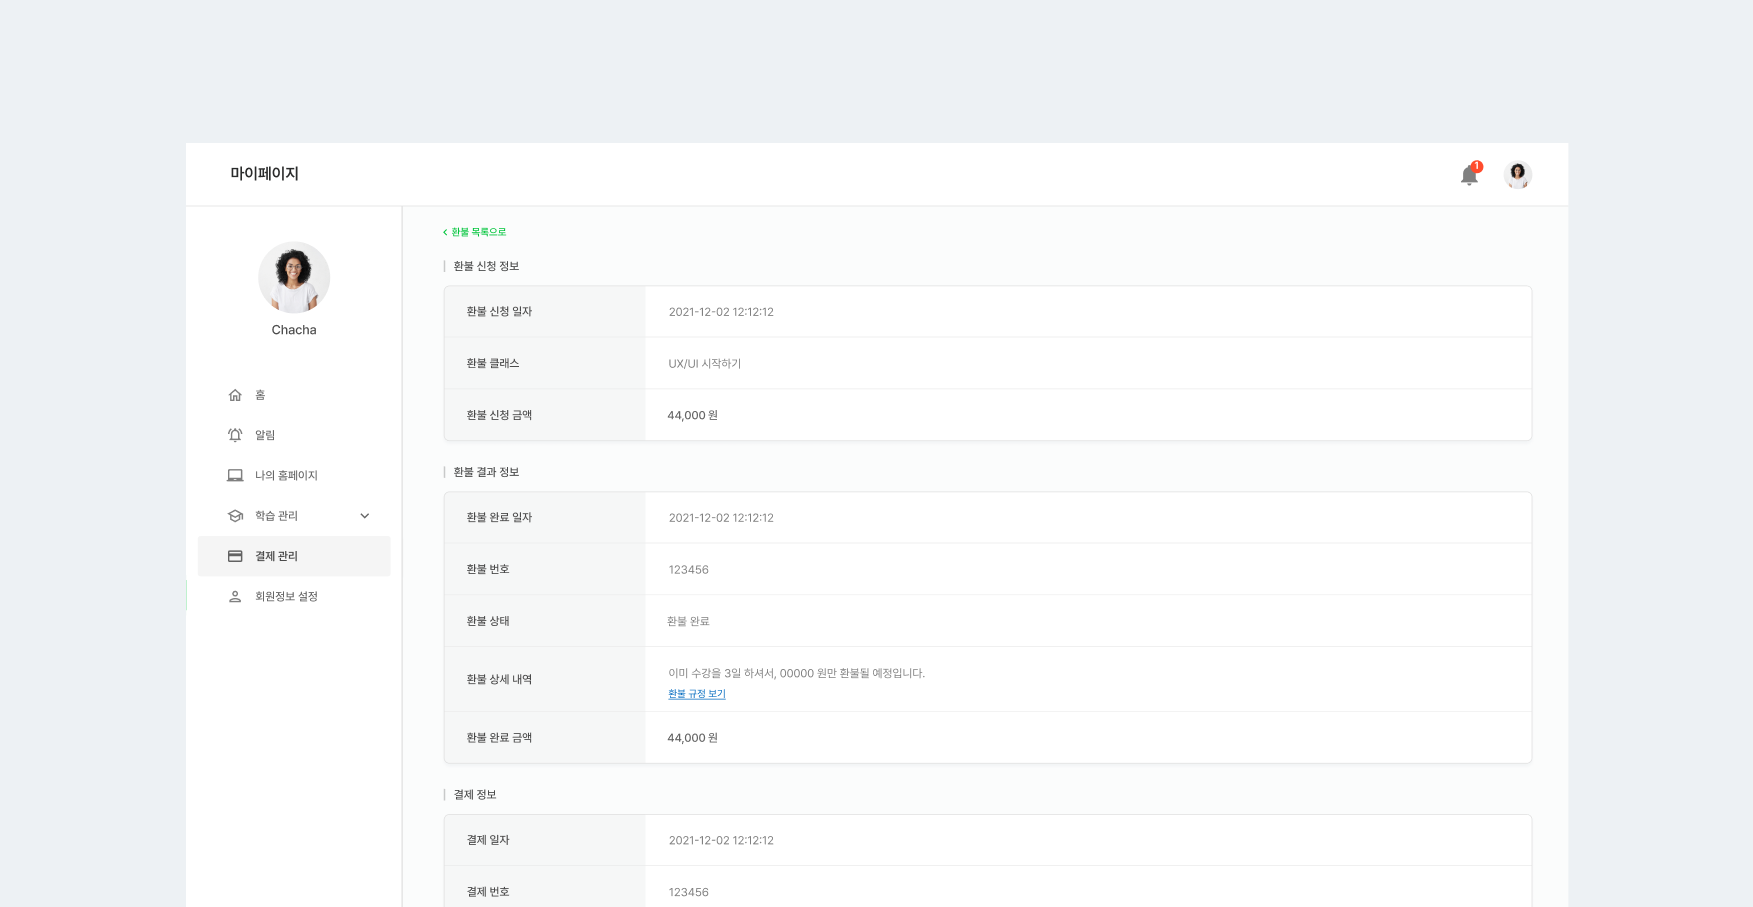Click the 마이페이지 header title

pyautogui.click(x=264, y=174)
